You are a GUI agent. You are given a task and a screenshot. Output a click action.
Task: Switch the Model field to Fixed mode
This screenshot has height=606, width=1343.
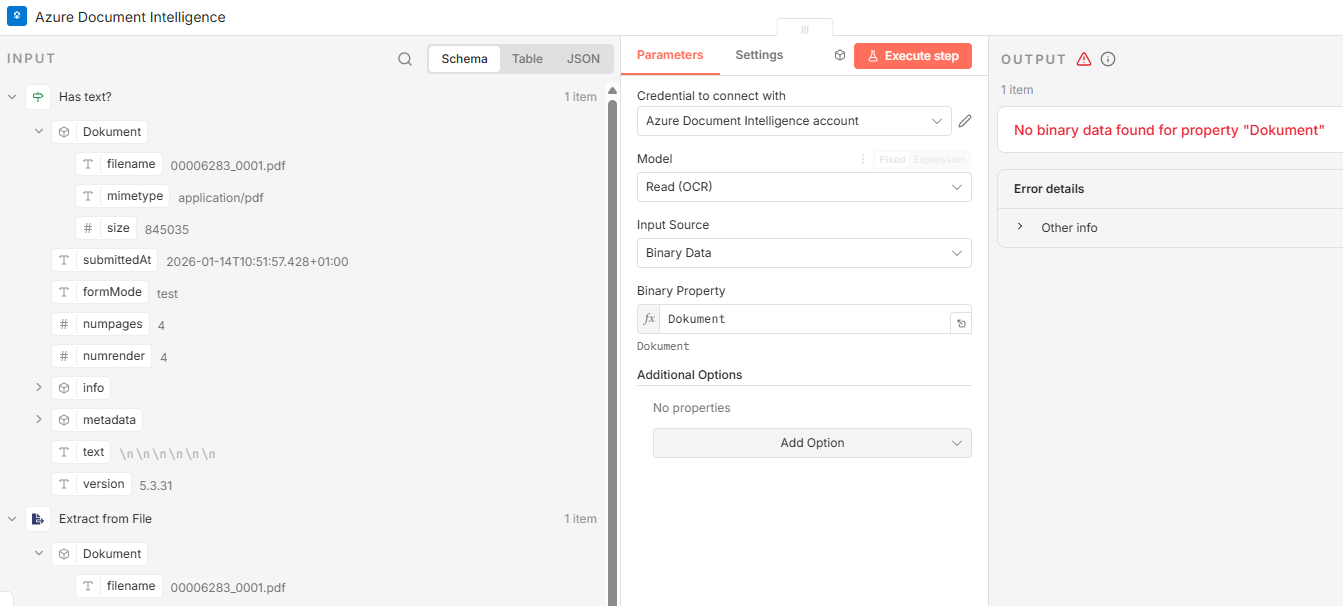point(891,159)
